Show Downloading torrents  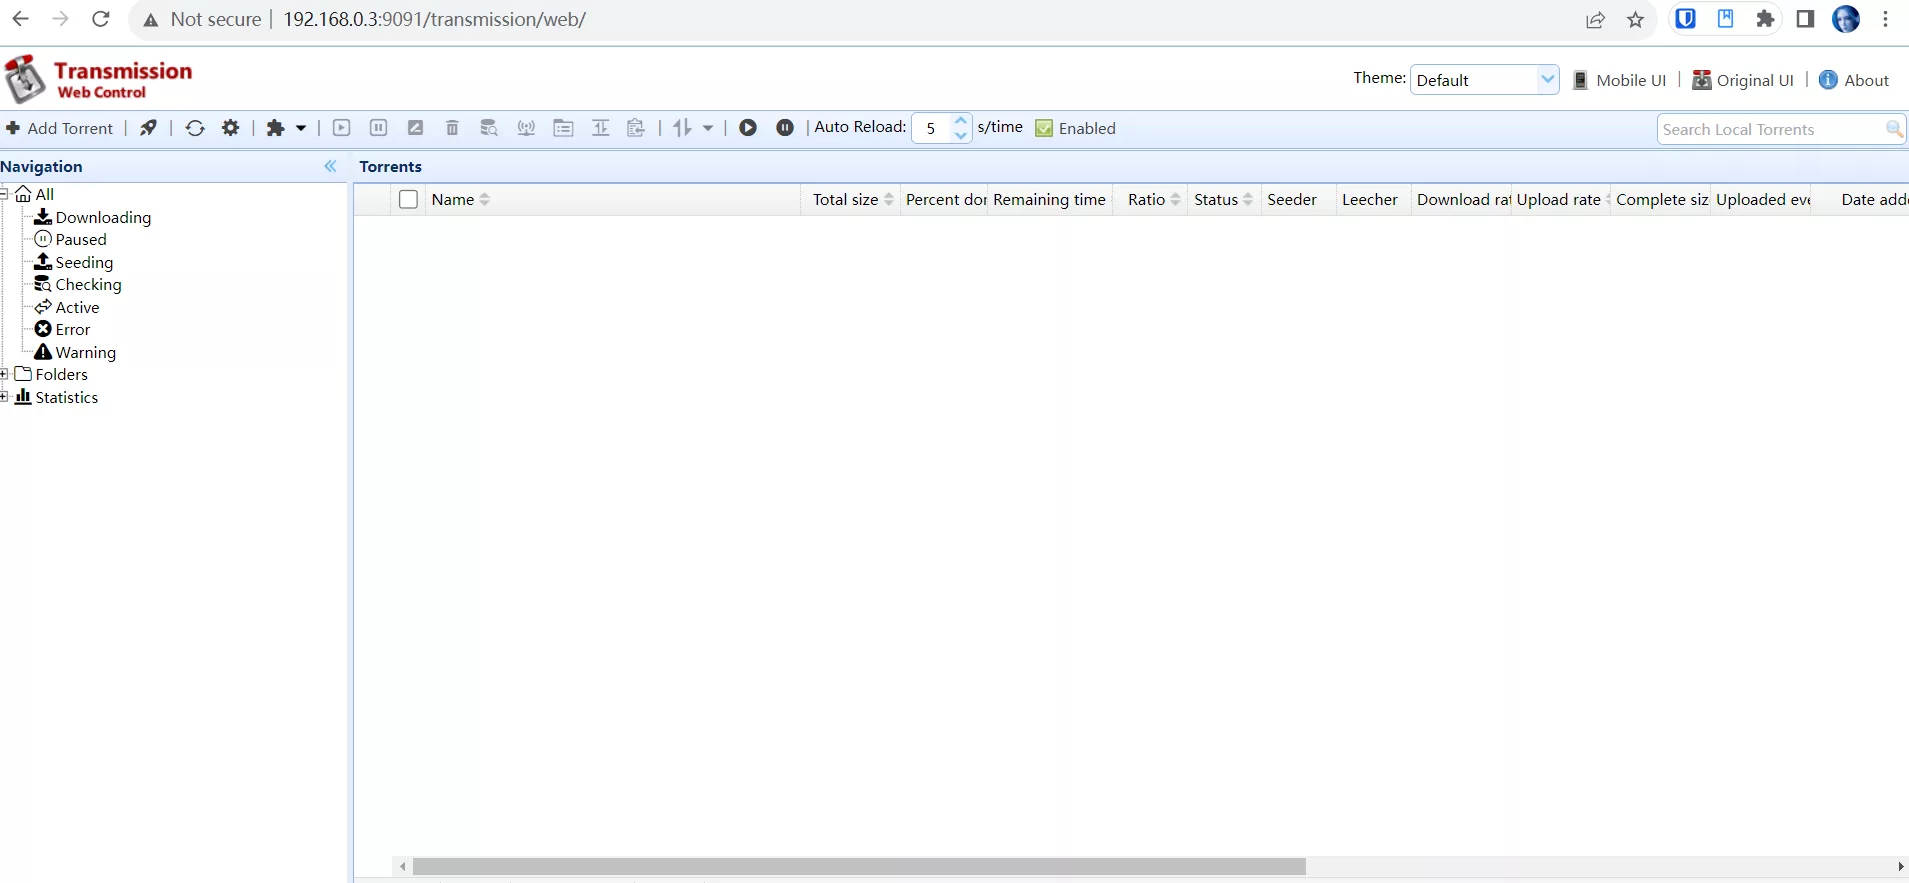(x=103, y=217)
